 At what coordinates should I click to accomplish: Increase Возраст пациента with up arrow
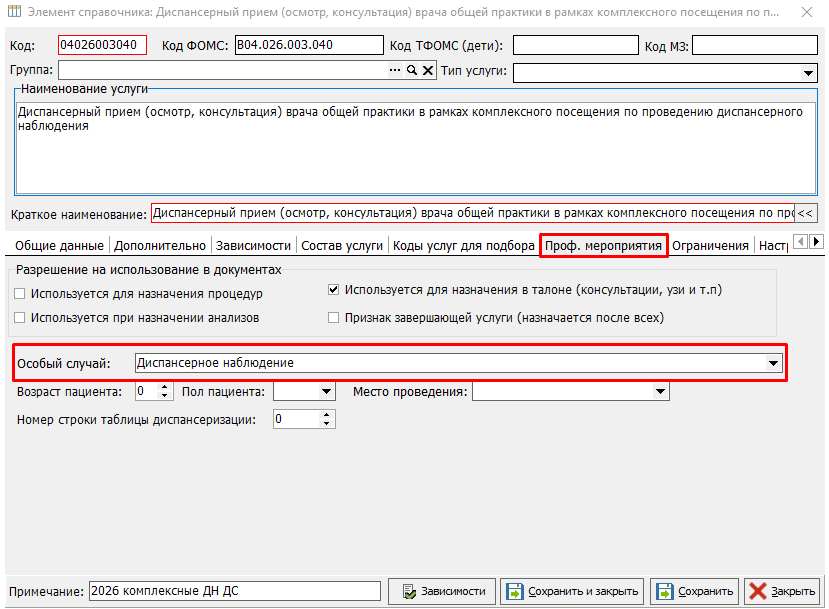pyautogui.click(x=165, y=387)
